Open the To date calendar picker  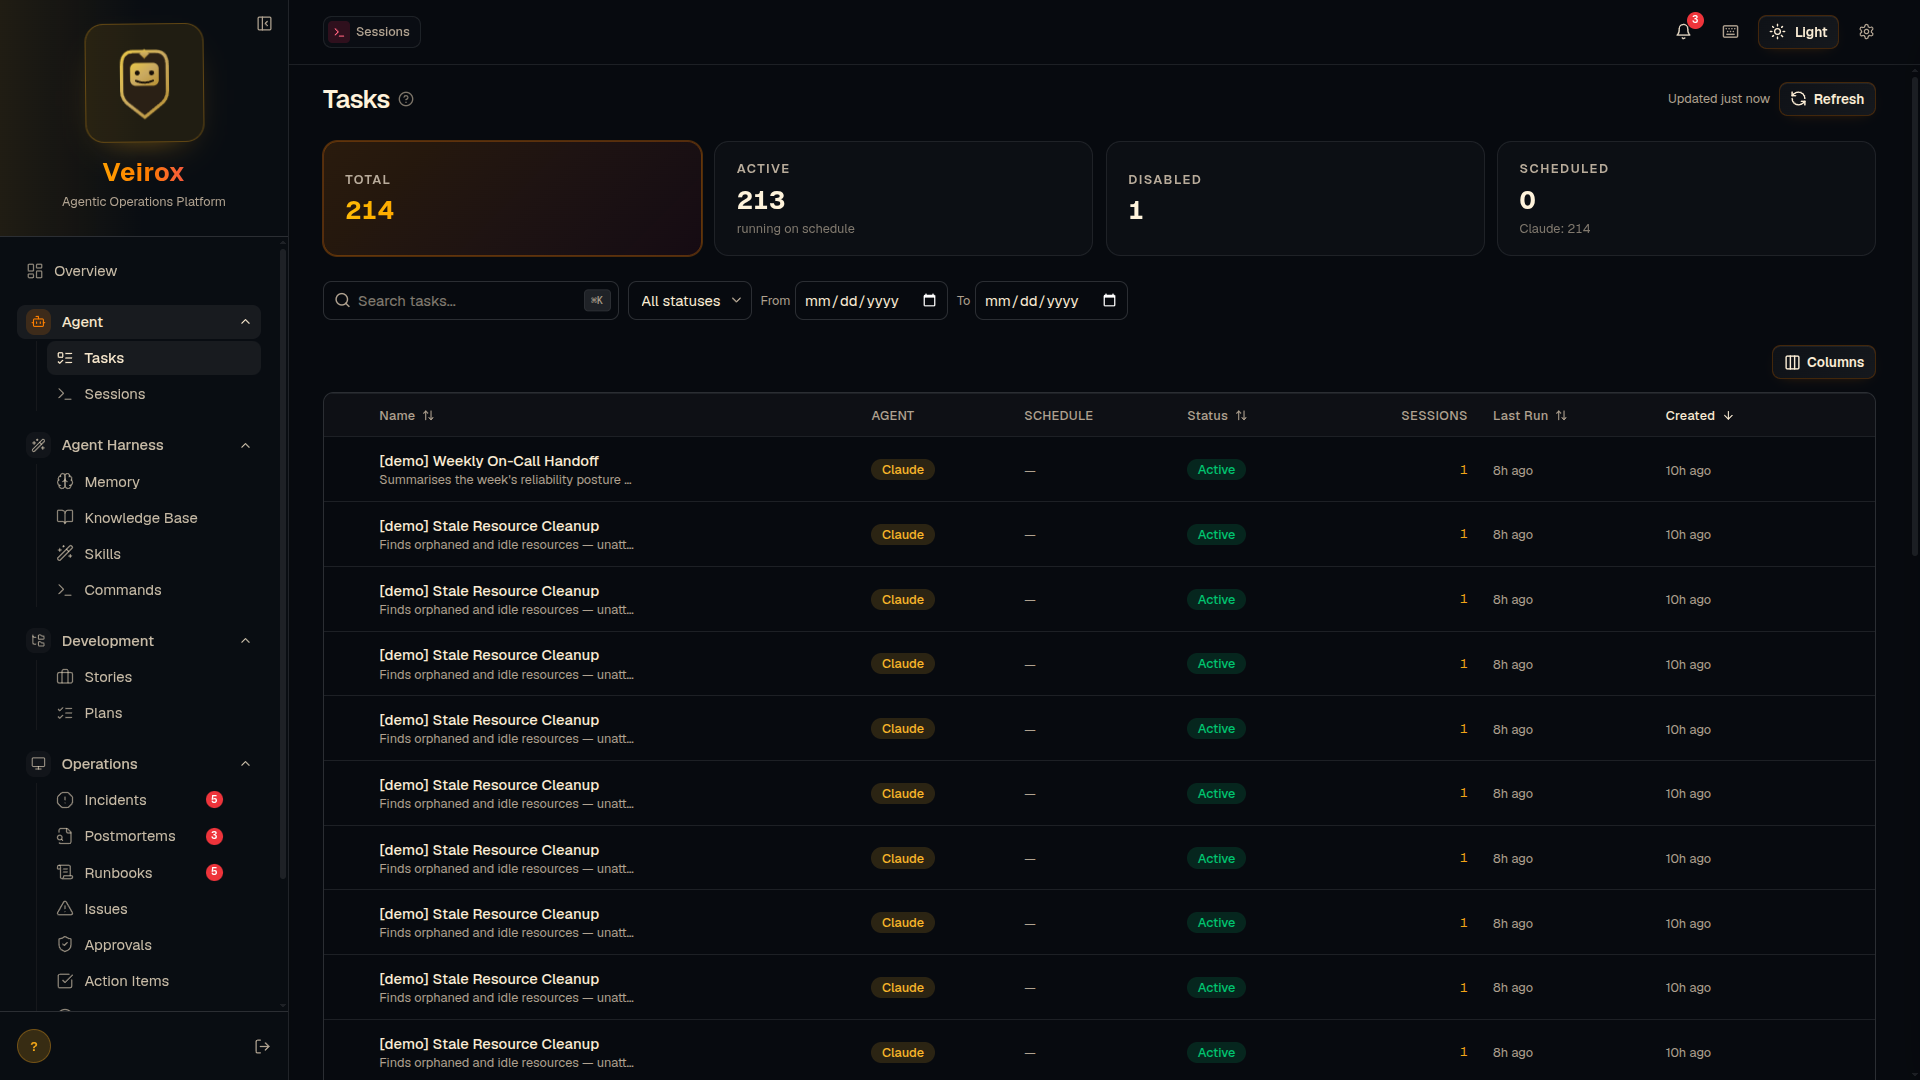(x=1109, y=300)
